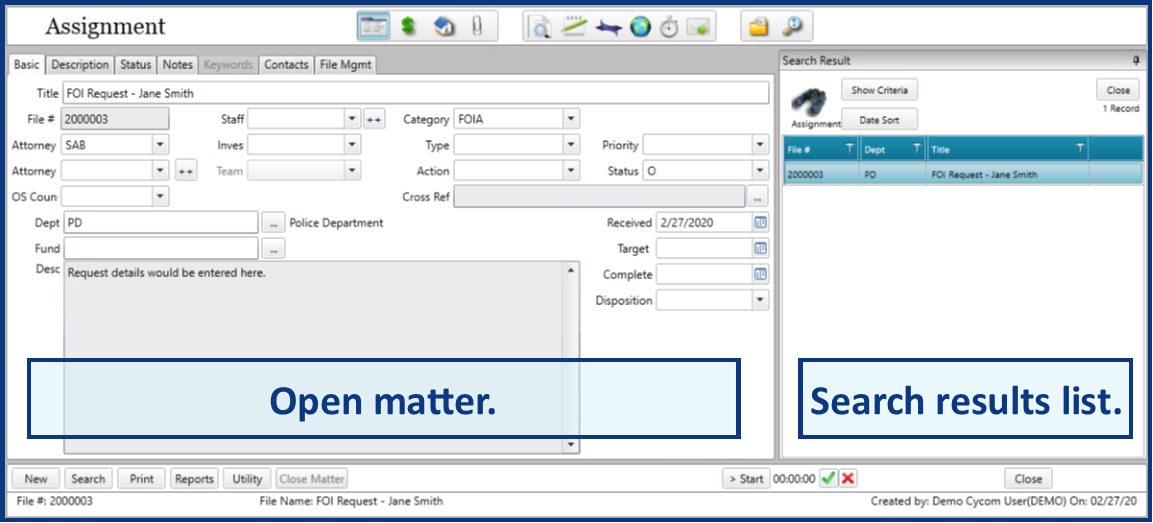Filter the Title column in results
This screenshot has width=1153, height=523.
coord(1080,149)
